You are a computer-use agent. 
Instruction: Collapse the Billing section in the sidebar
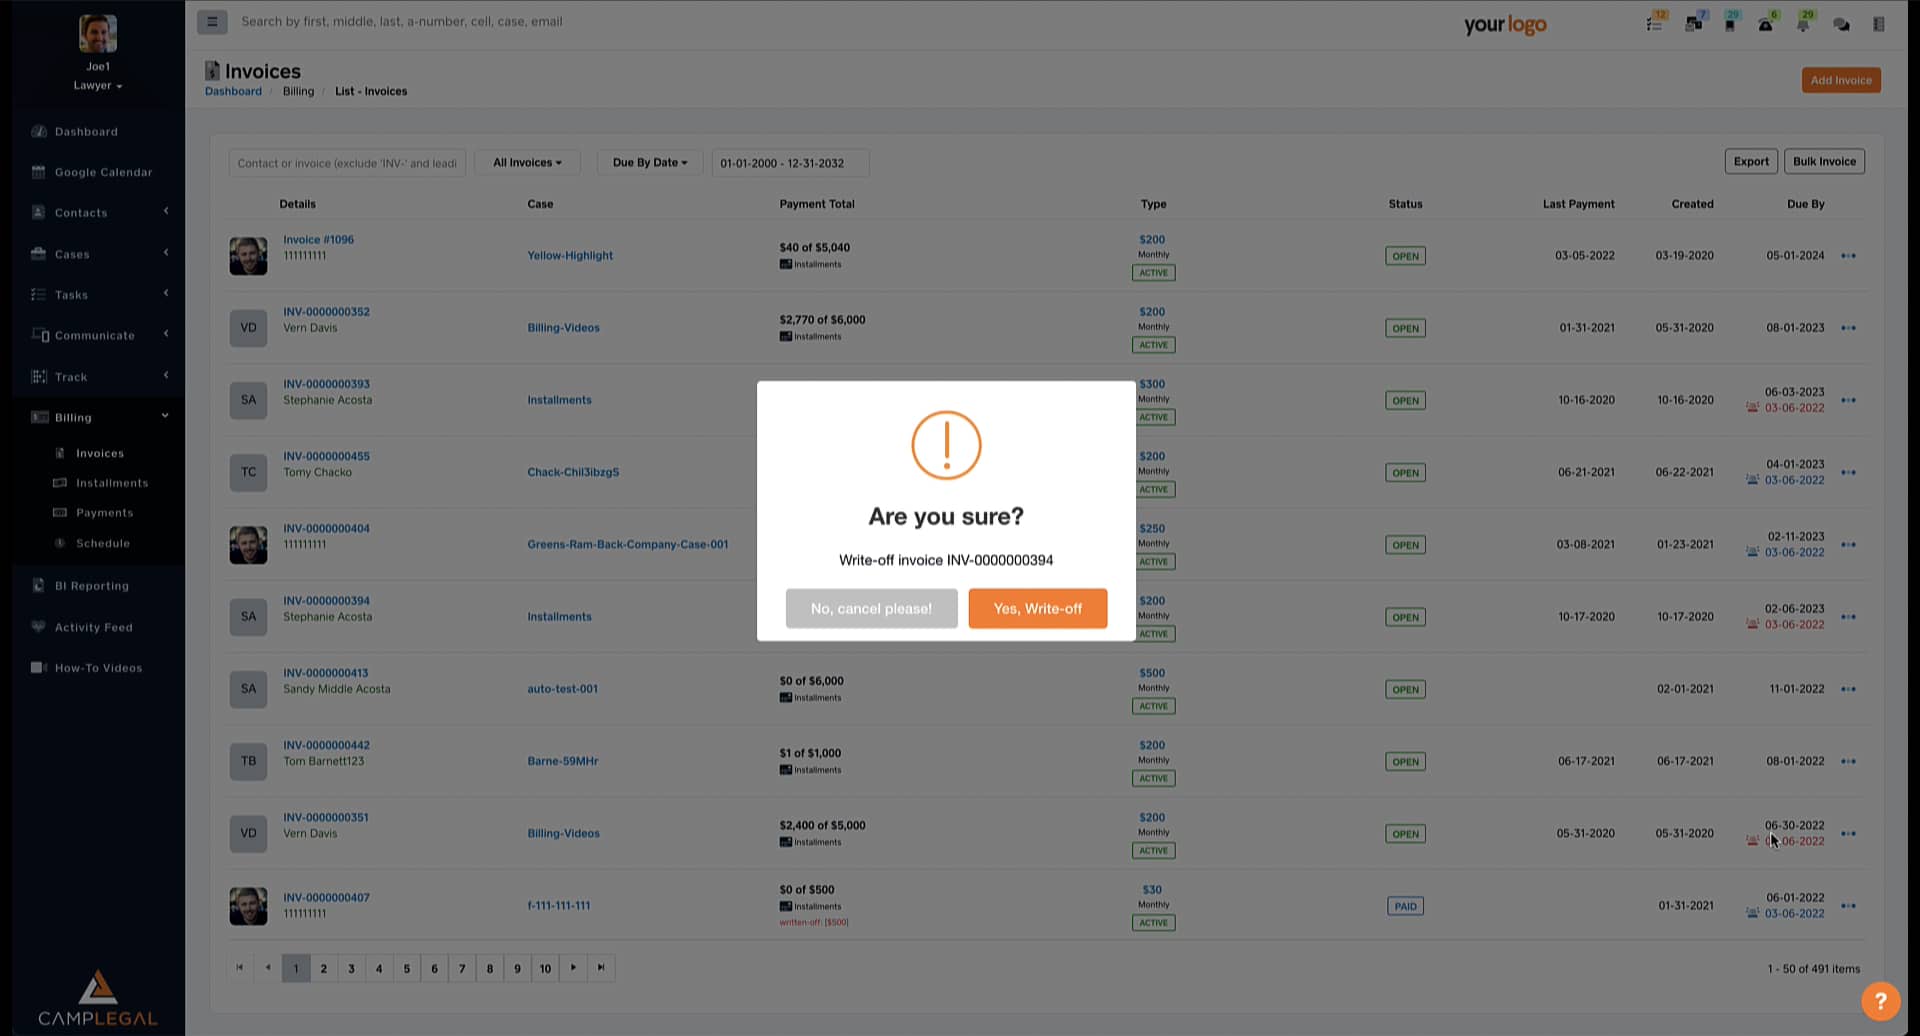tap(70, 417)
